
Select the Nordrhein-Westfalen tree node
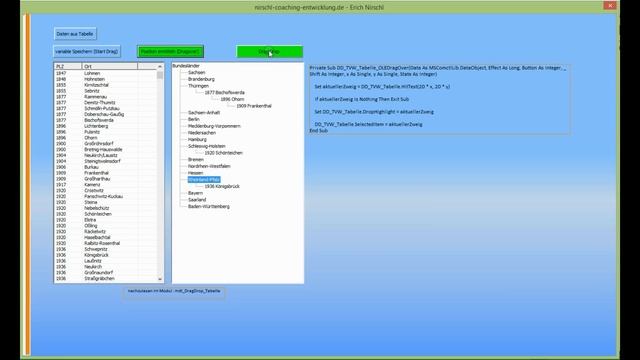click(x=209, y=166)
